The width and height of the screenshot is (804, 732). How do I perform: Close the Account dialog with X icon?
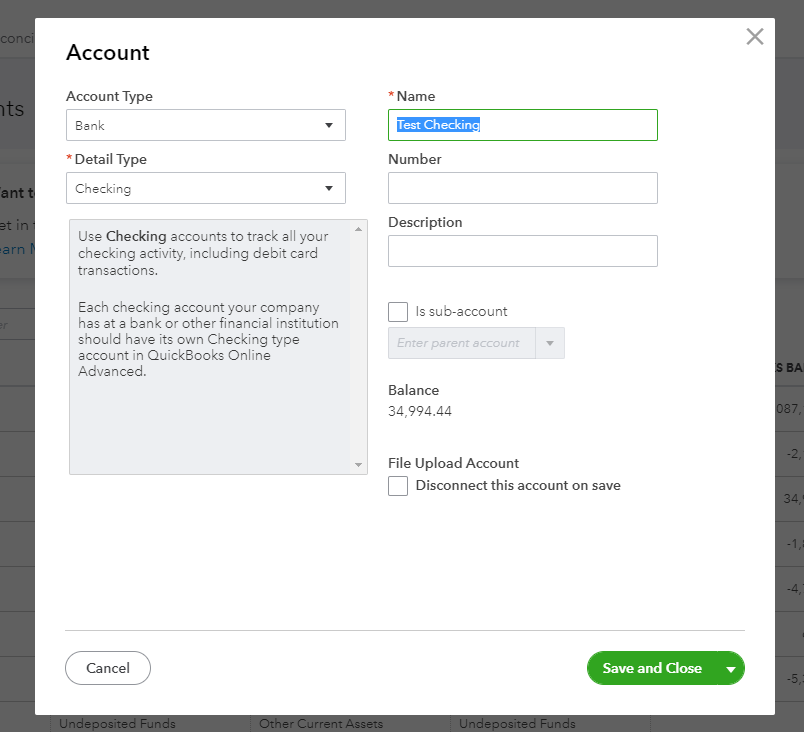(755, 37)
